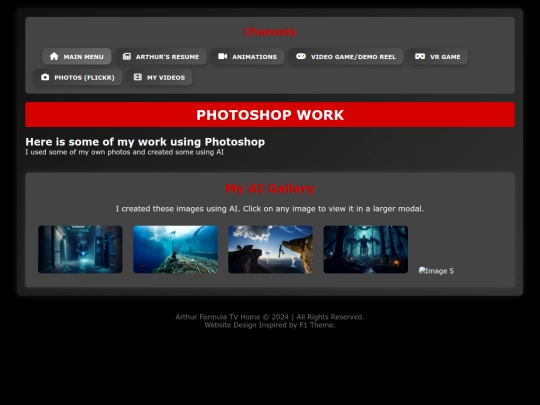Click the gamepad icon for Video Game
540x405 pixels.
pyautogui.click(x=301, y=56)
